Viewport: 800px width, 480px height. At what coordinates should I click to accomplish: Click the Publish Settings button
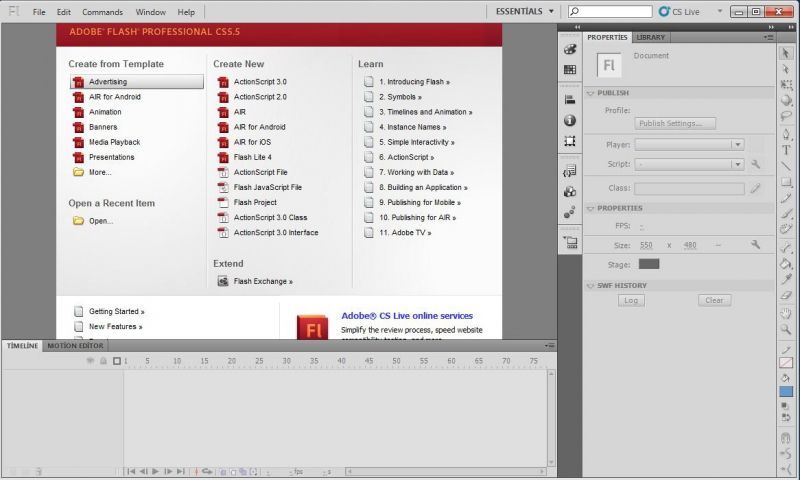pyautogui.click(x=675, y=123)
